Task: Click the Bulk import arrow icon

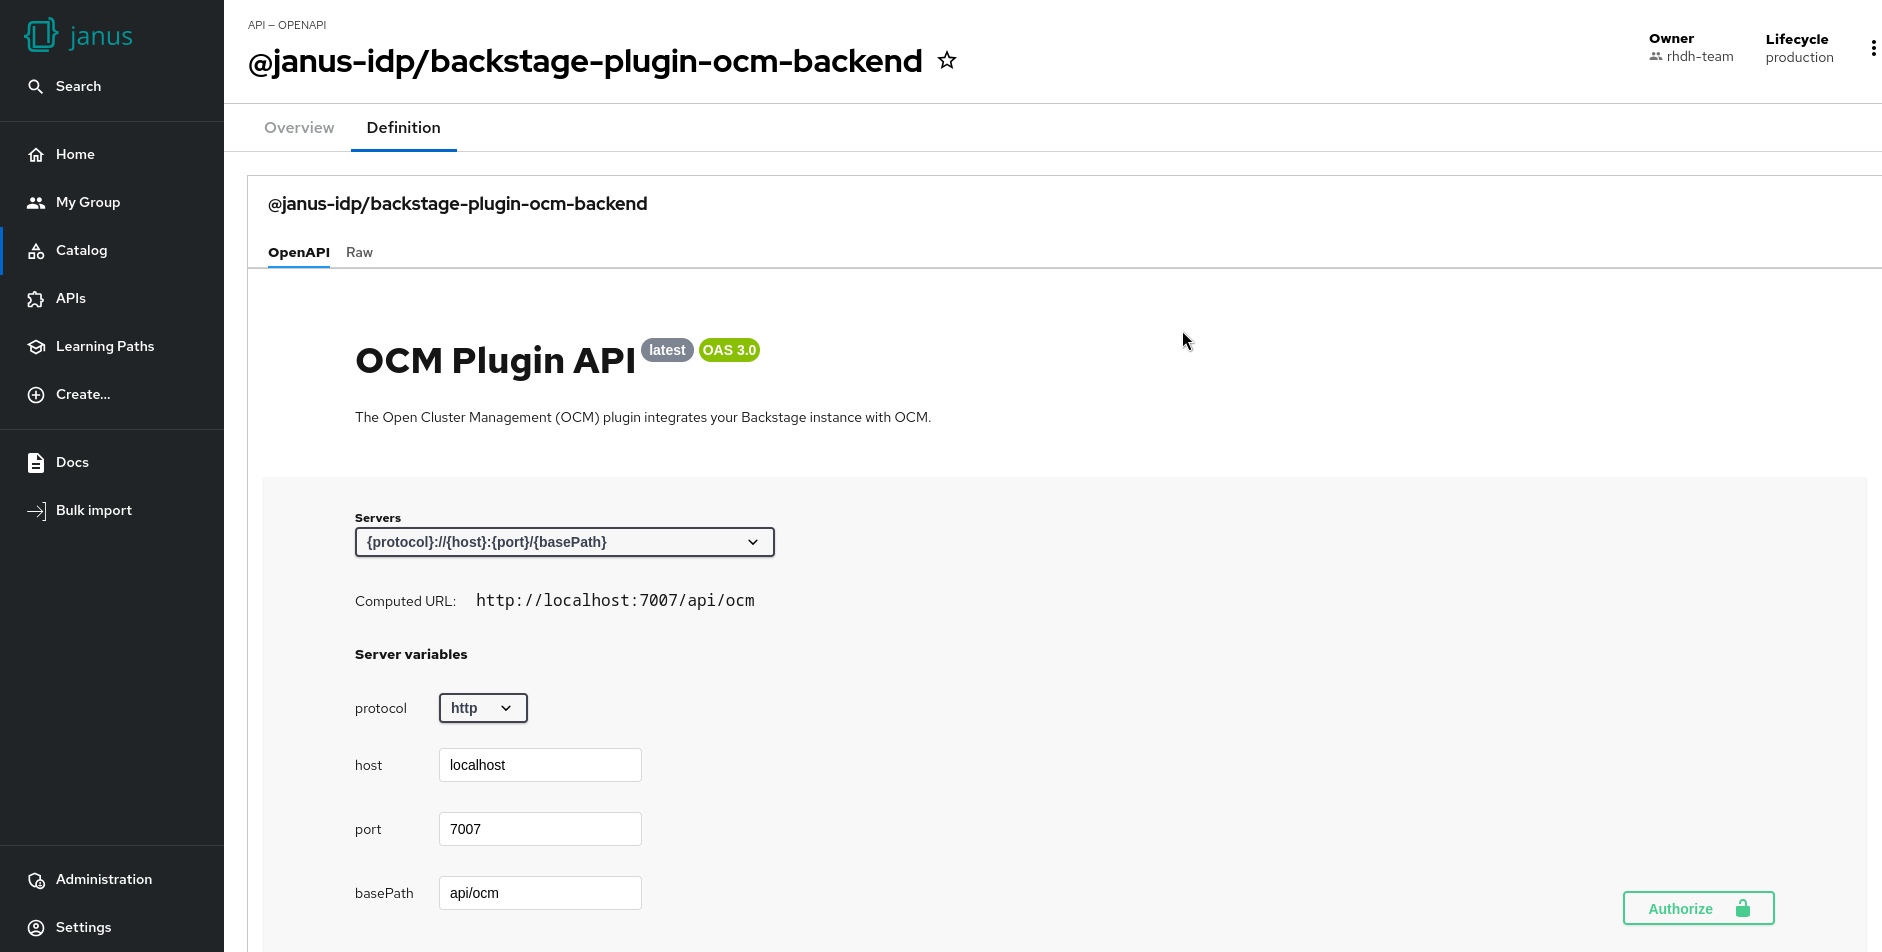Action: [x=36, y=511]
